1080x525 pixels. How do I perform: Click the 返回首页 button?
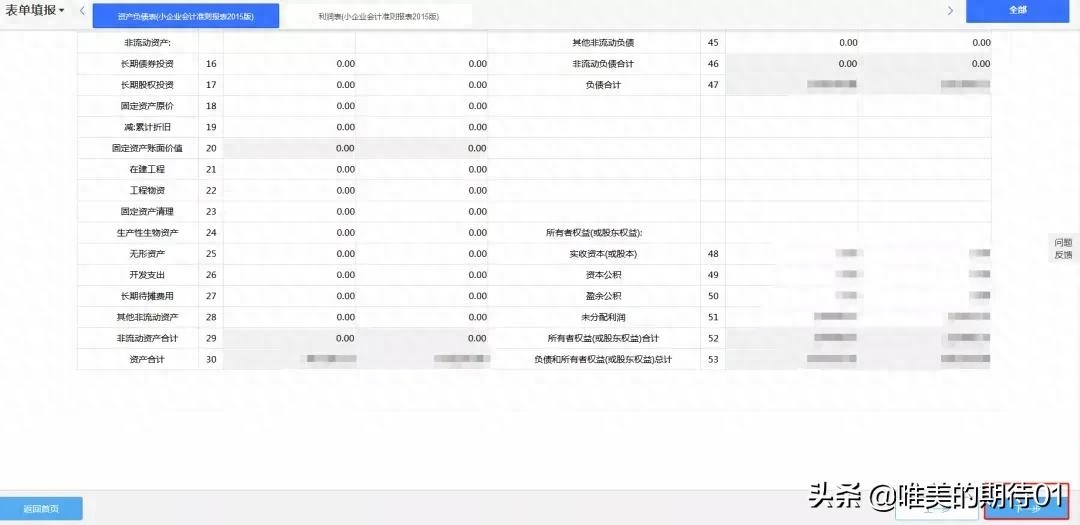41,509
